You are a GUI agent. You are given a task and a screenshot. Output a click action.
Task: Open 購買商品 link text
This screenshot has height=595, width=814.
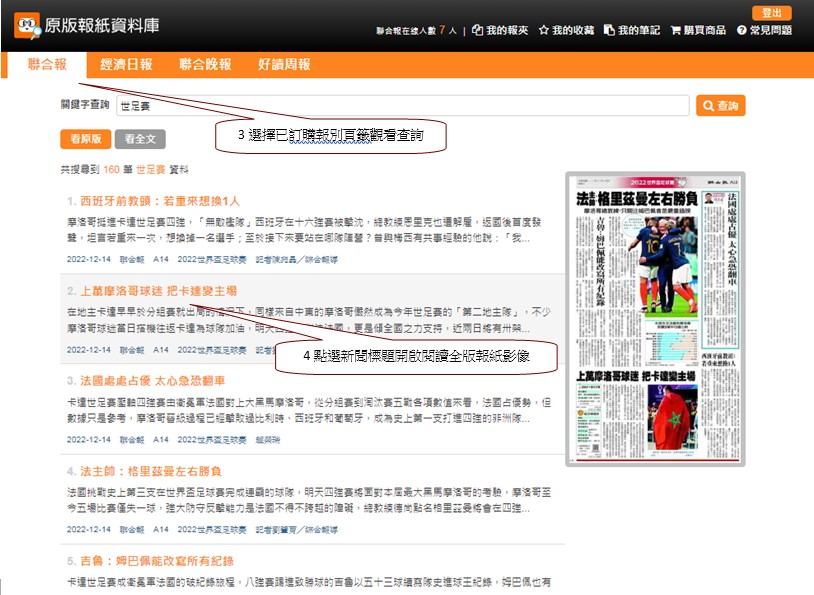pyautogui.click(x=704, y=30)
